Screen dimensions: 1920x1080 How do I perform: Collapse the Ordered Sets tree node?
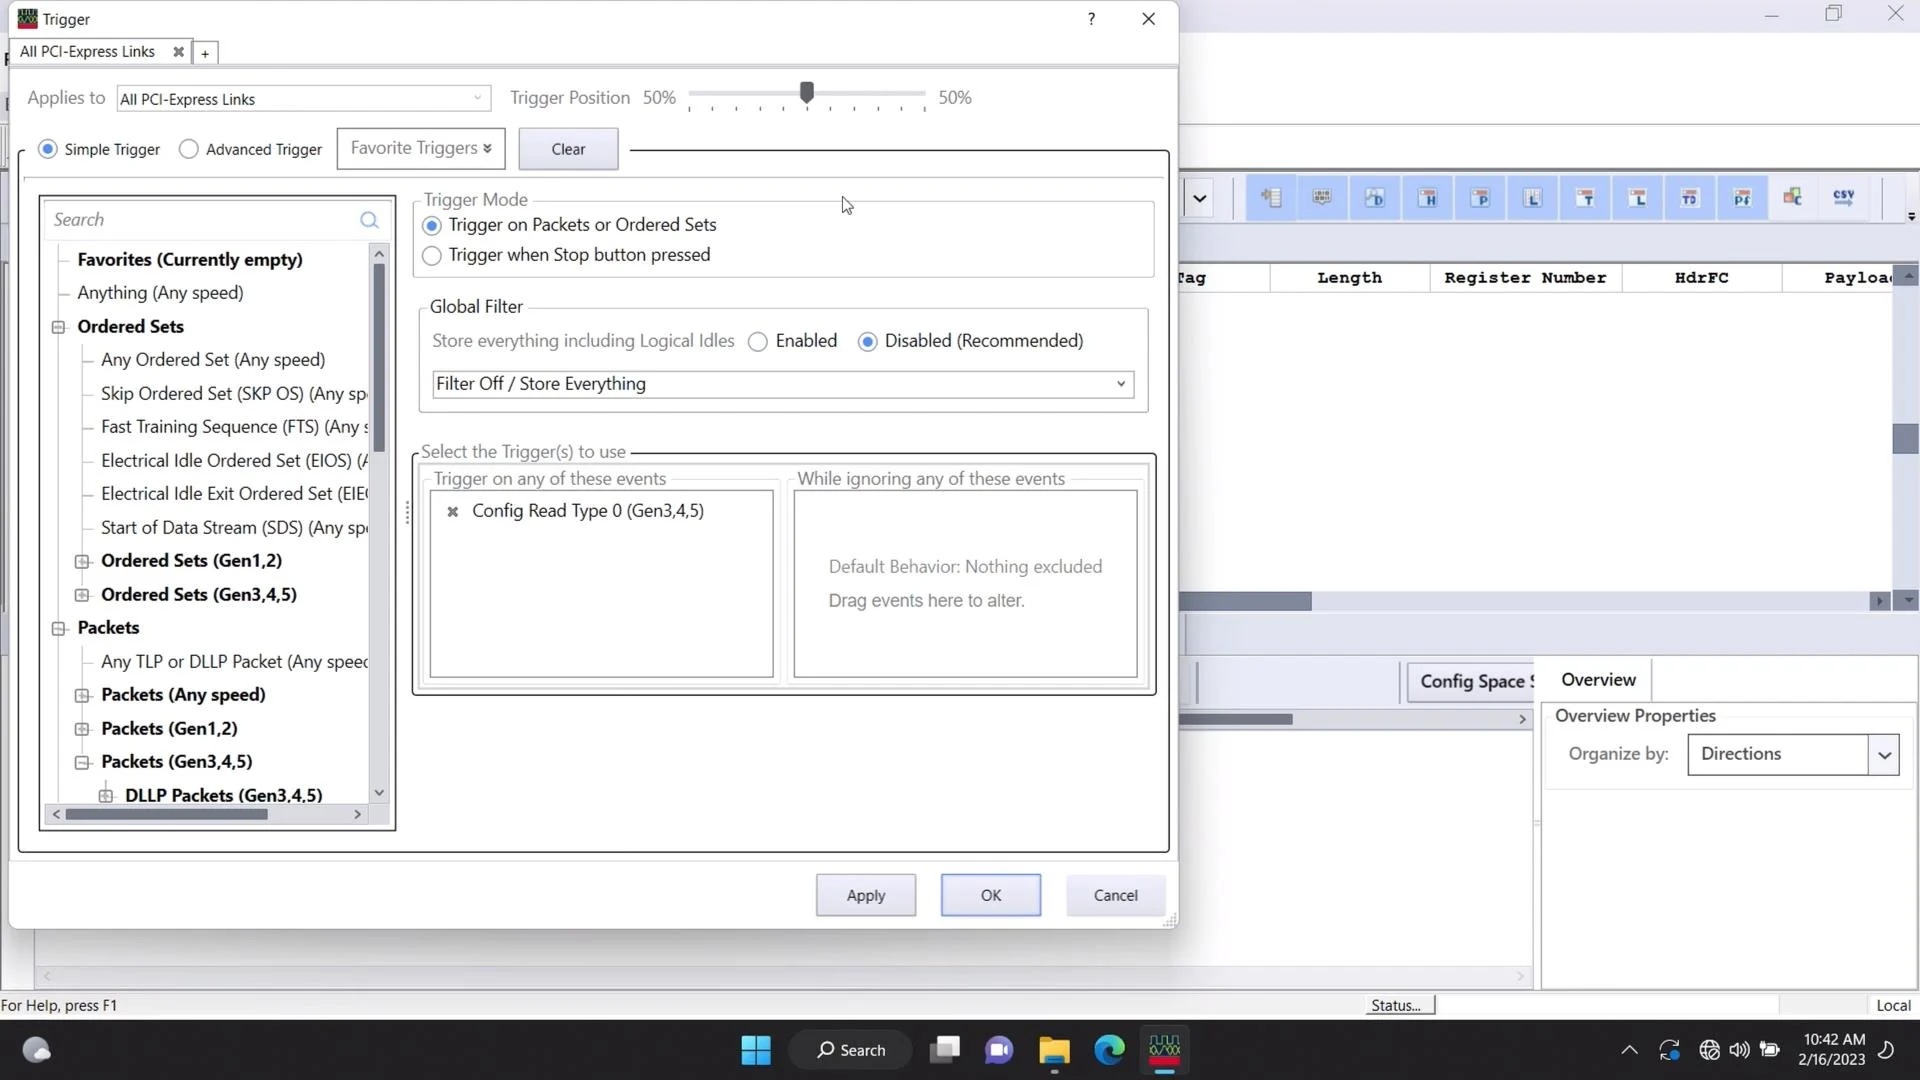tap(59, 327)
